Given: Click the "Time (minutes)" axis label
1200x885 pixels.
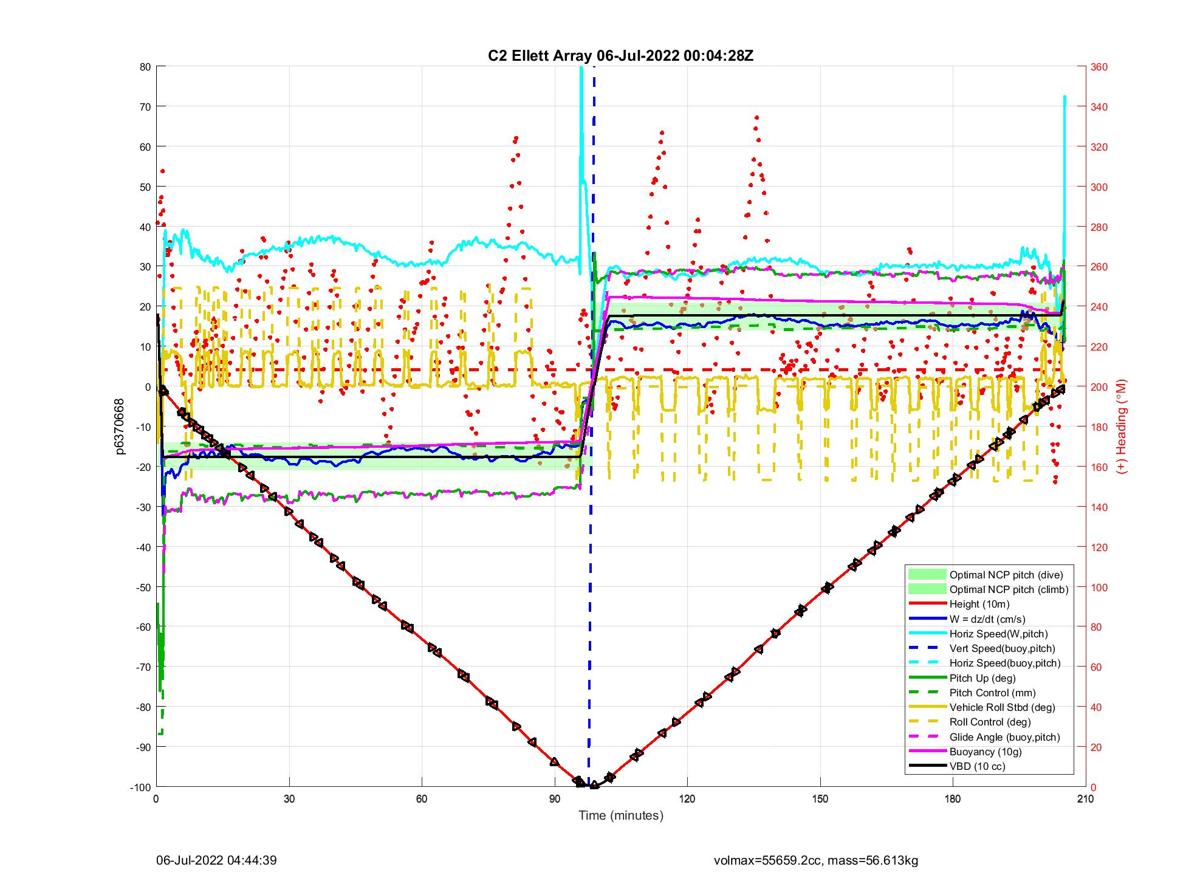Looking at the screenshot, I should point(621,816).
